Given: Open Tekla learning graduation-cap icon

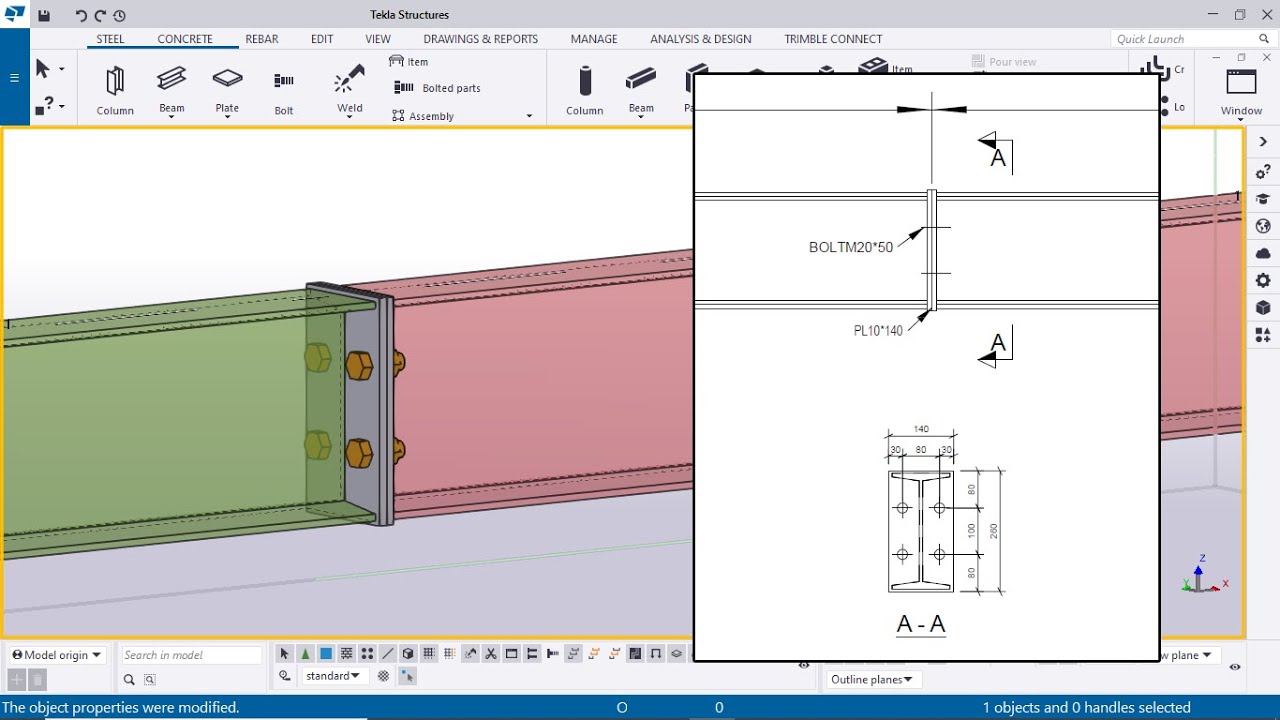Looking at the screenshot, I should coord(1263,199).
